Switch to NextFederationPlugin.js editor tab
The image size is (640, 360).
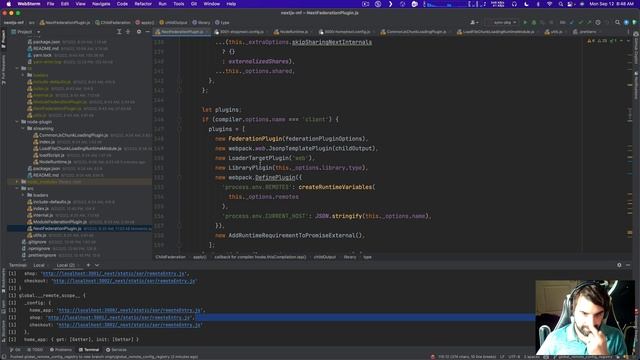click(x=182, y=31)
